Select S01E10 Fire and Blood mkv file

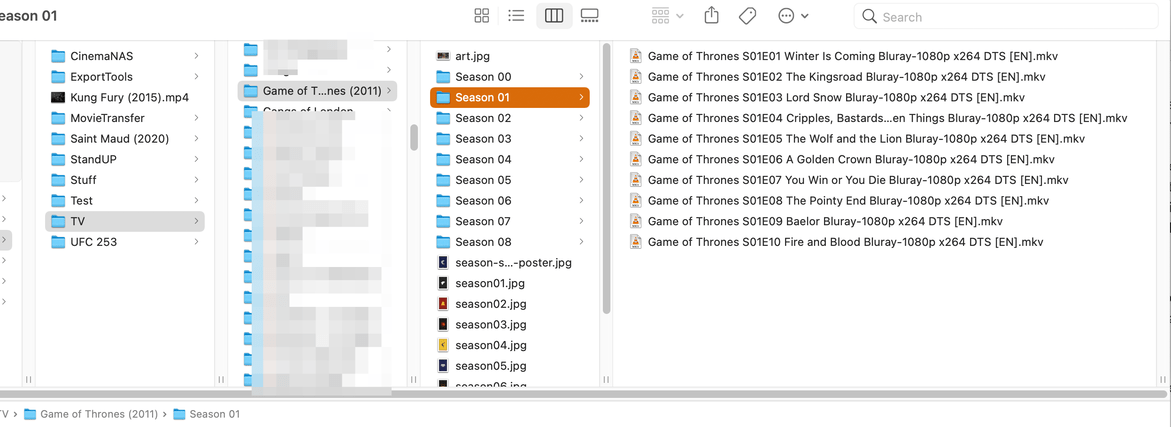(836, 242)
